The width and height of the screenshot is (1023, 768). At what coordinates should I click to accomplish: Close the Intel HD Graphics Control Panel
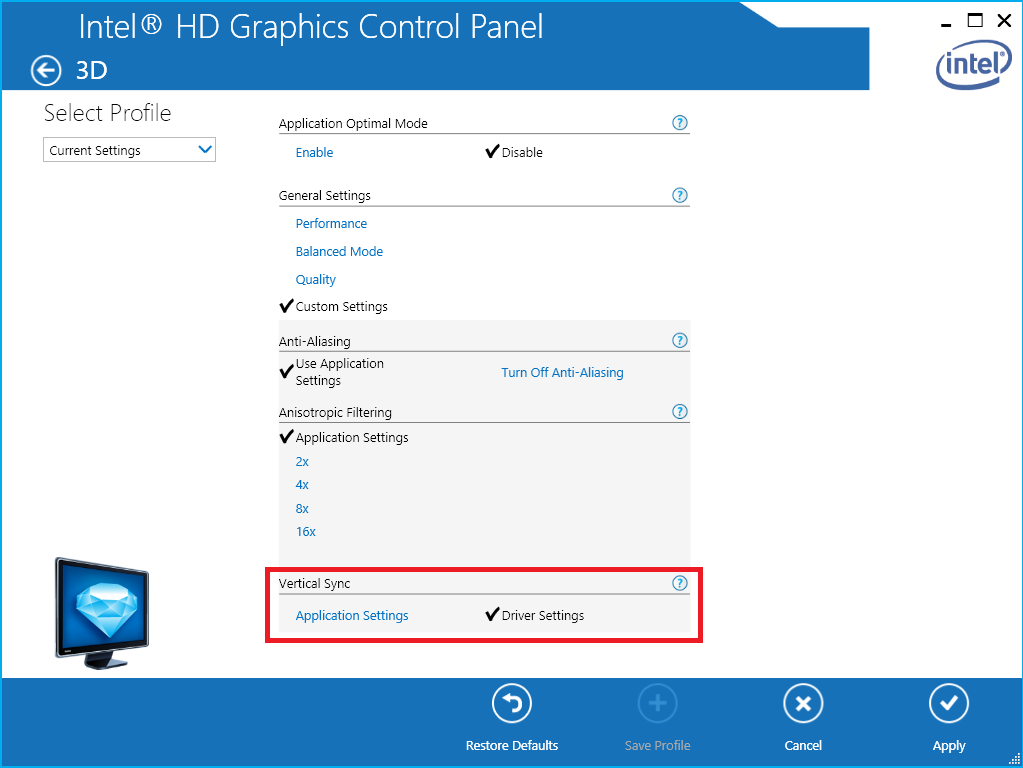click(x=1004, y=20)
